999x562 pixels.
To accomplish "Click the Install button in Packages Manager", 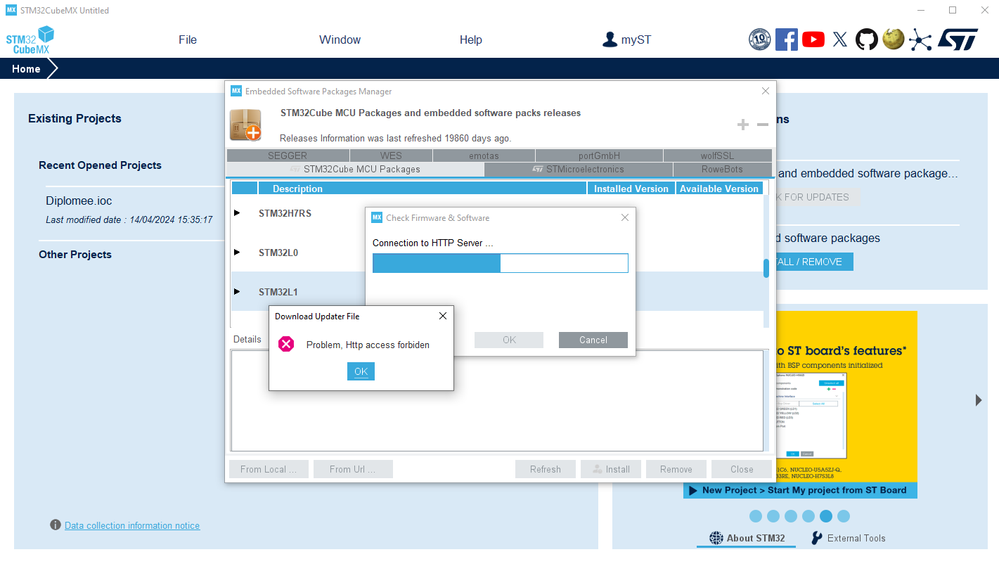I will 611,469.
